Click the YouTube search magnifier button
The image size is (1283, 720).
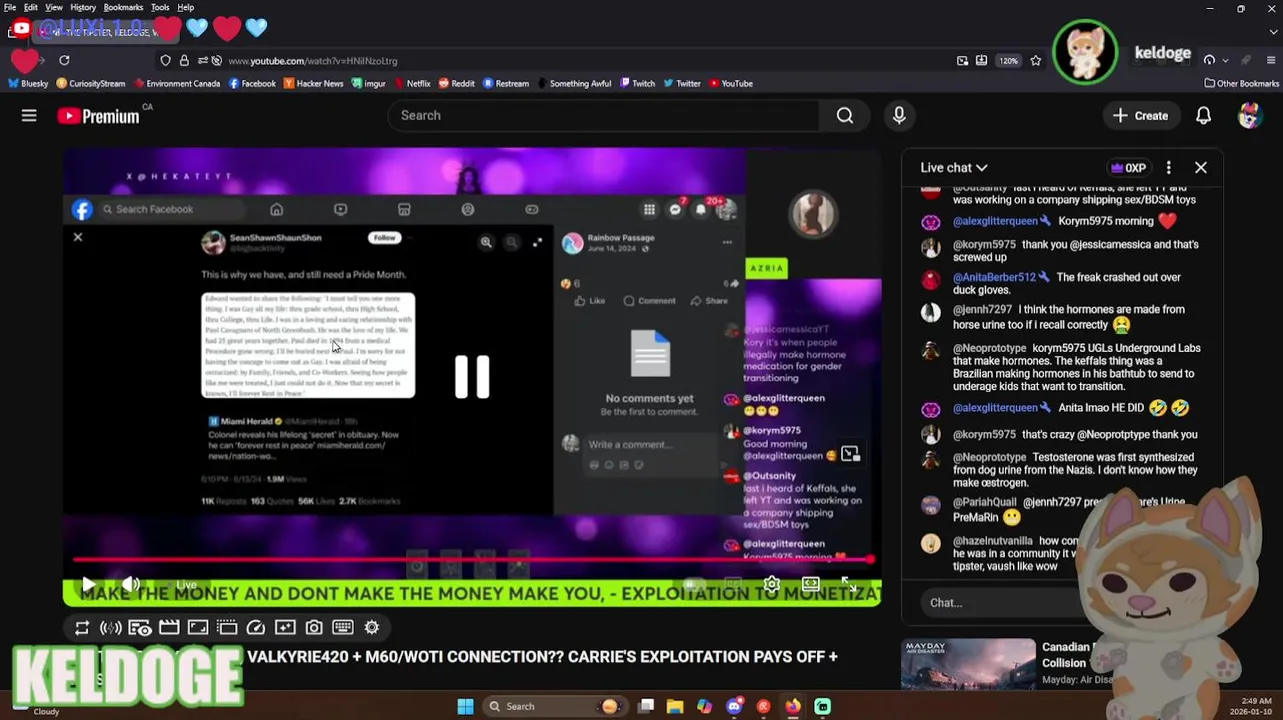coord(845,116)
